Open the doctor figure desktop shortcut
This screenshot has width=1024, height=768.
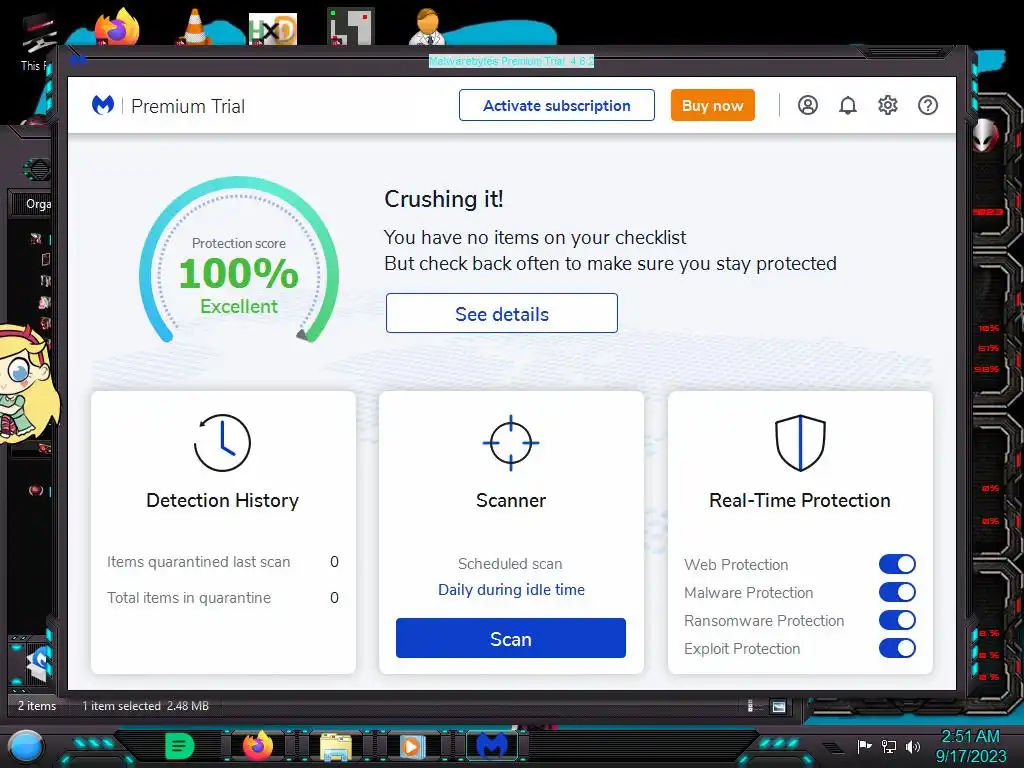(427, 27)
